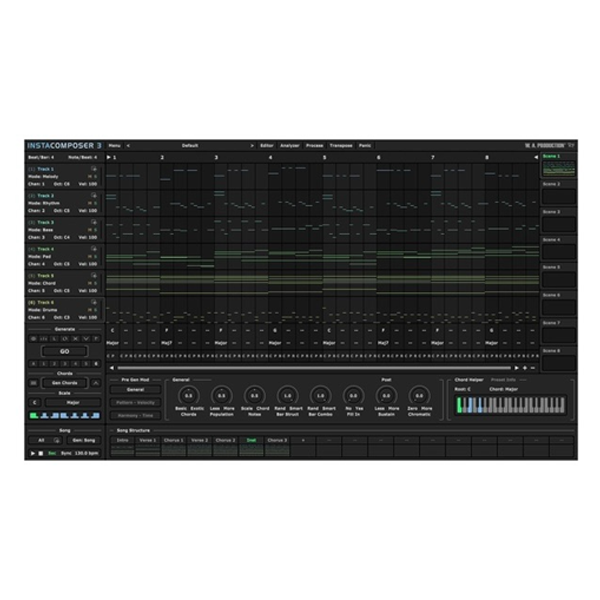Click the Panic button icon

(365, 146)
